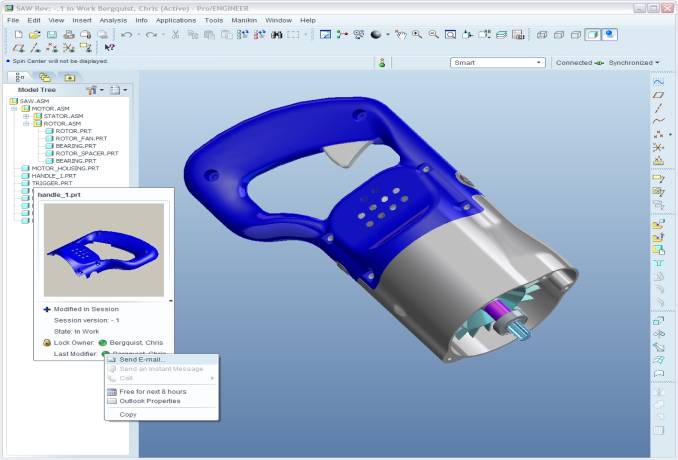Click Outlook Properties in context menu
This screenshot has width=678, height=460.
[x=150, y=401]
